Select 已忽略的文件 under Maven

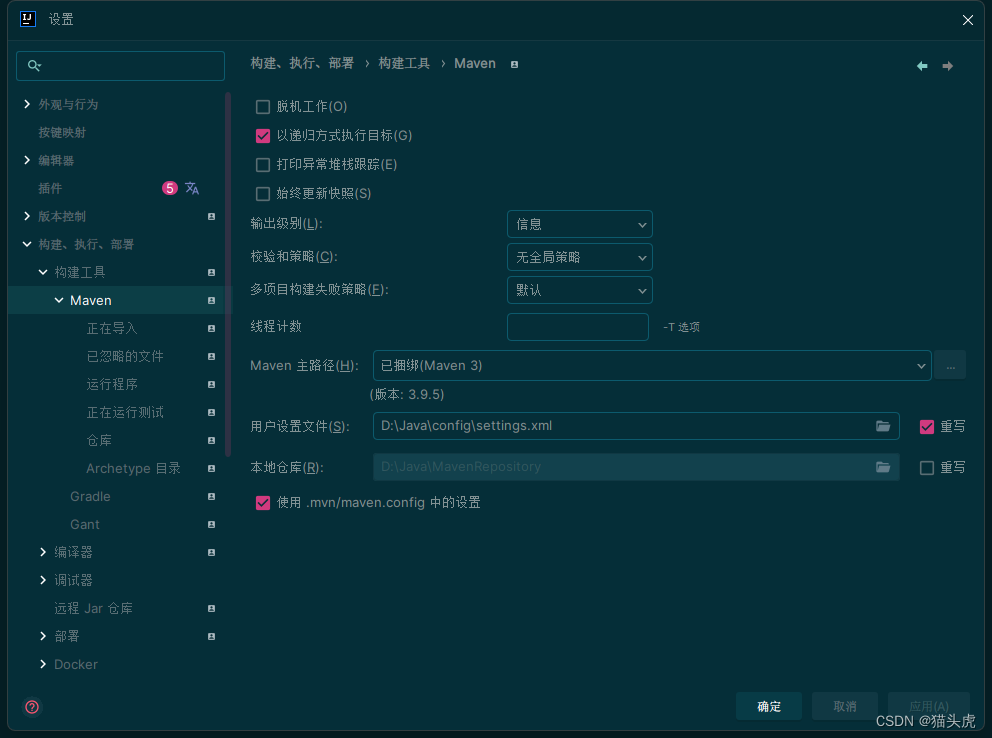click(x=125, y=356)
